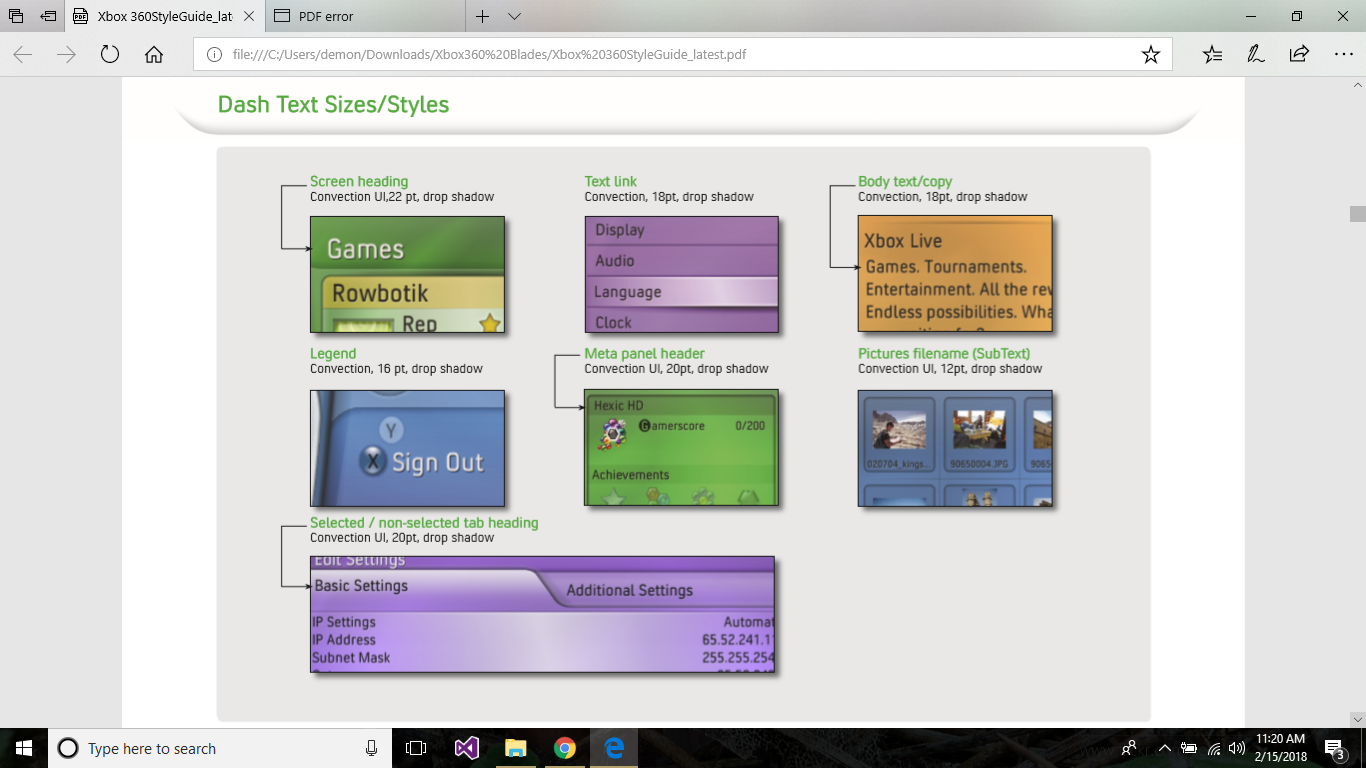Image resolution: width=1366 pixels, height=768 pixels.
Task: Set these tabs aside icon
Action: (x=48, y=16)
